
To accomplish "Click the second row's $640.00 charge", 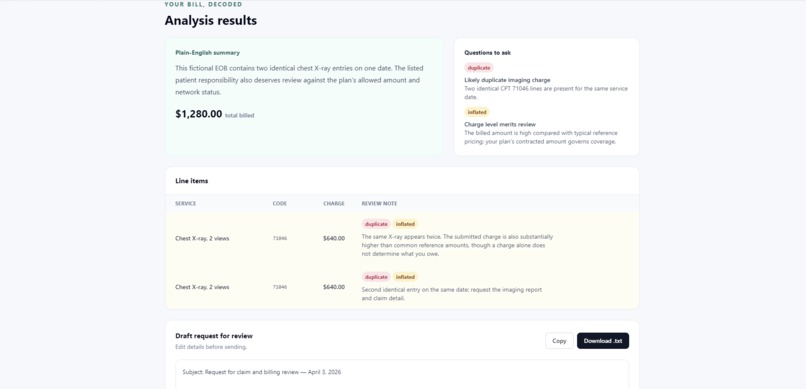I will pos(334,287).
